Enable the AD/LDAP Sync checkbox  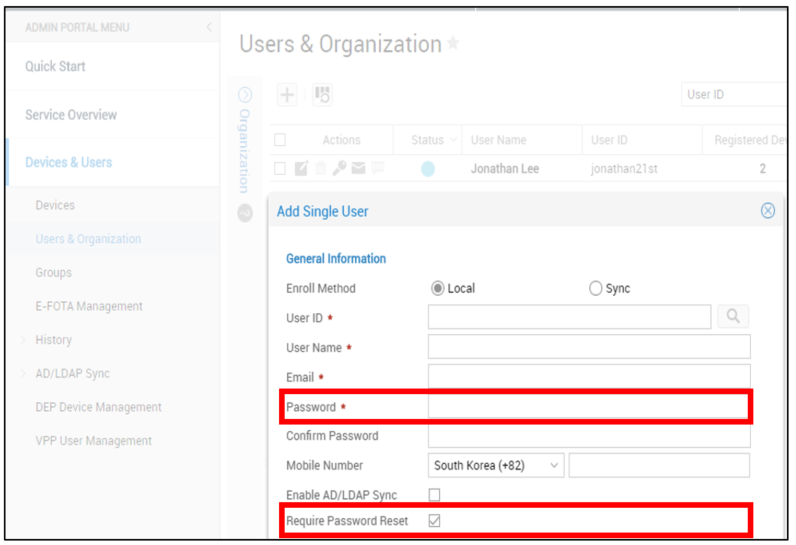(x=435, y=494)
